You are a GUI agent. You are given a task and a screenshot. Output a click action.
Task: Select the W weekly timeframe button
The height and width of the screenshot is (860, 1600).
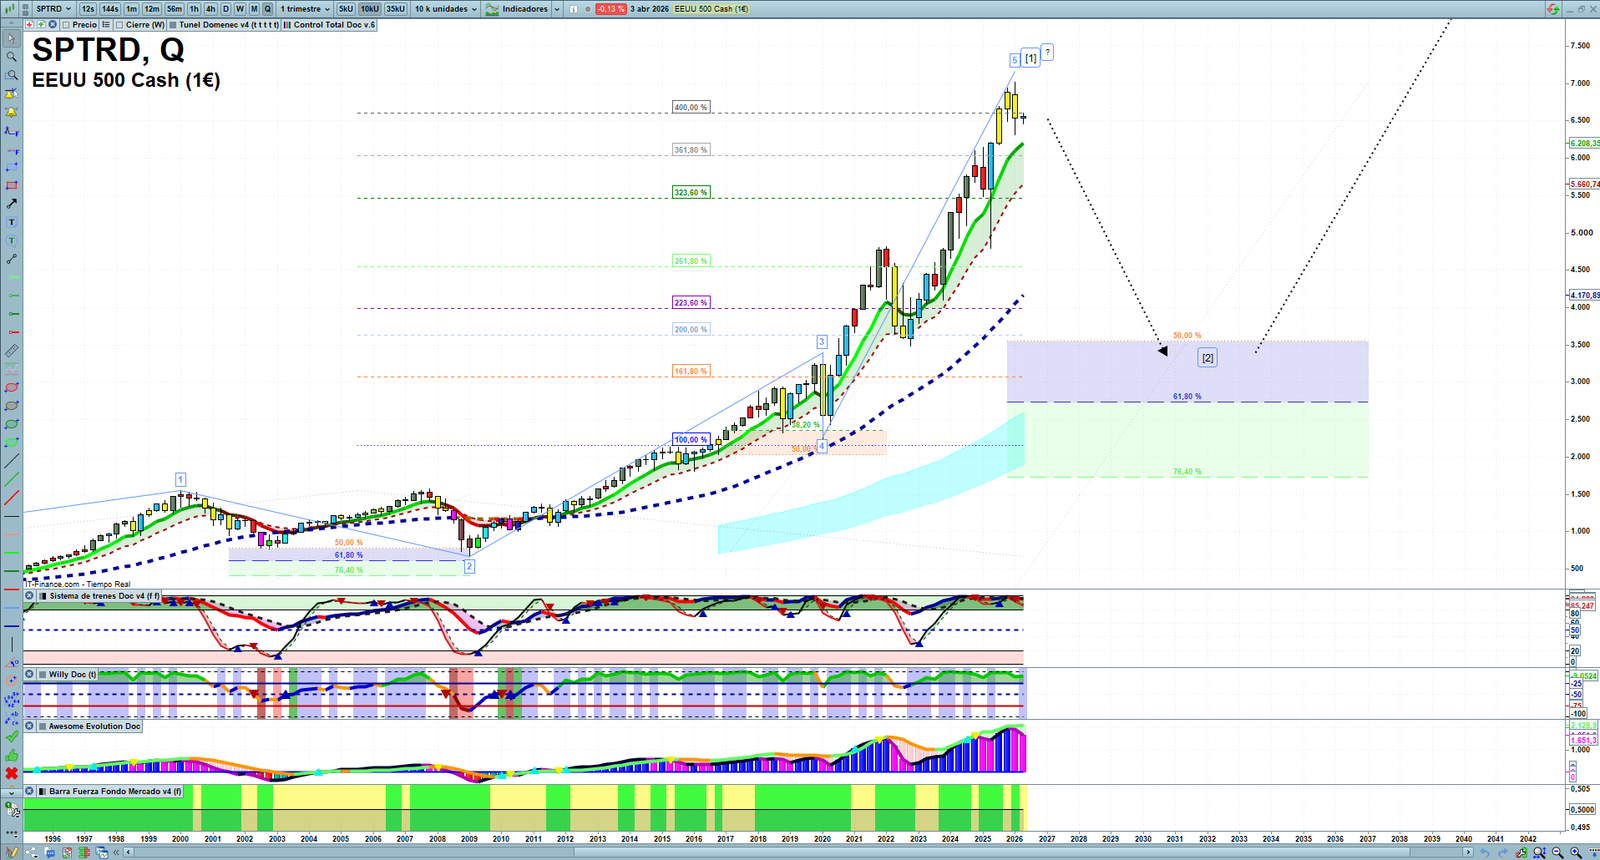pos(240,9)
